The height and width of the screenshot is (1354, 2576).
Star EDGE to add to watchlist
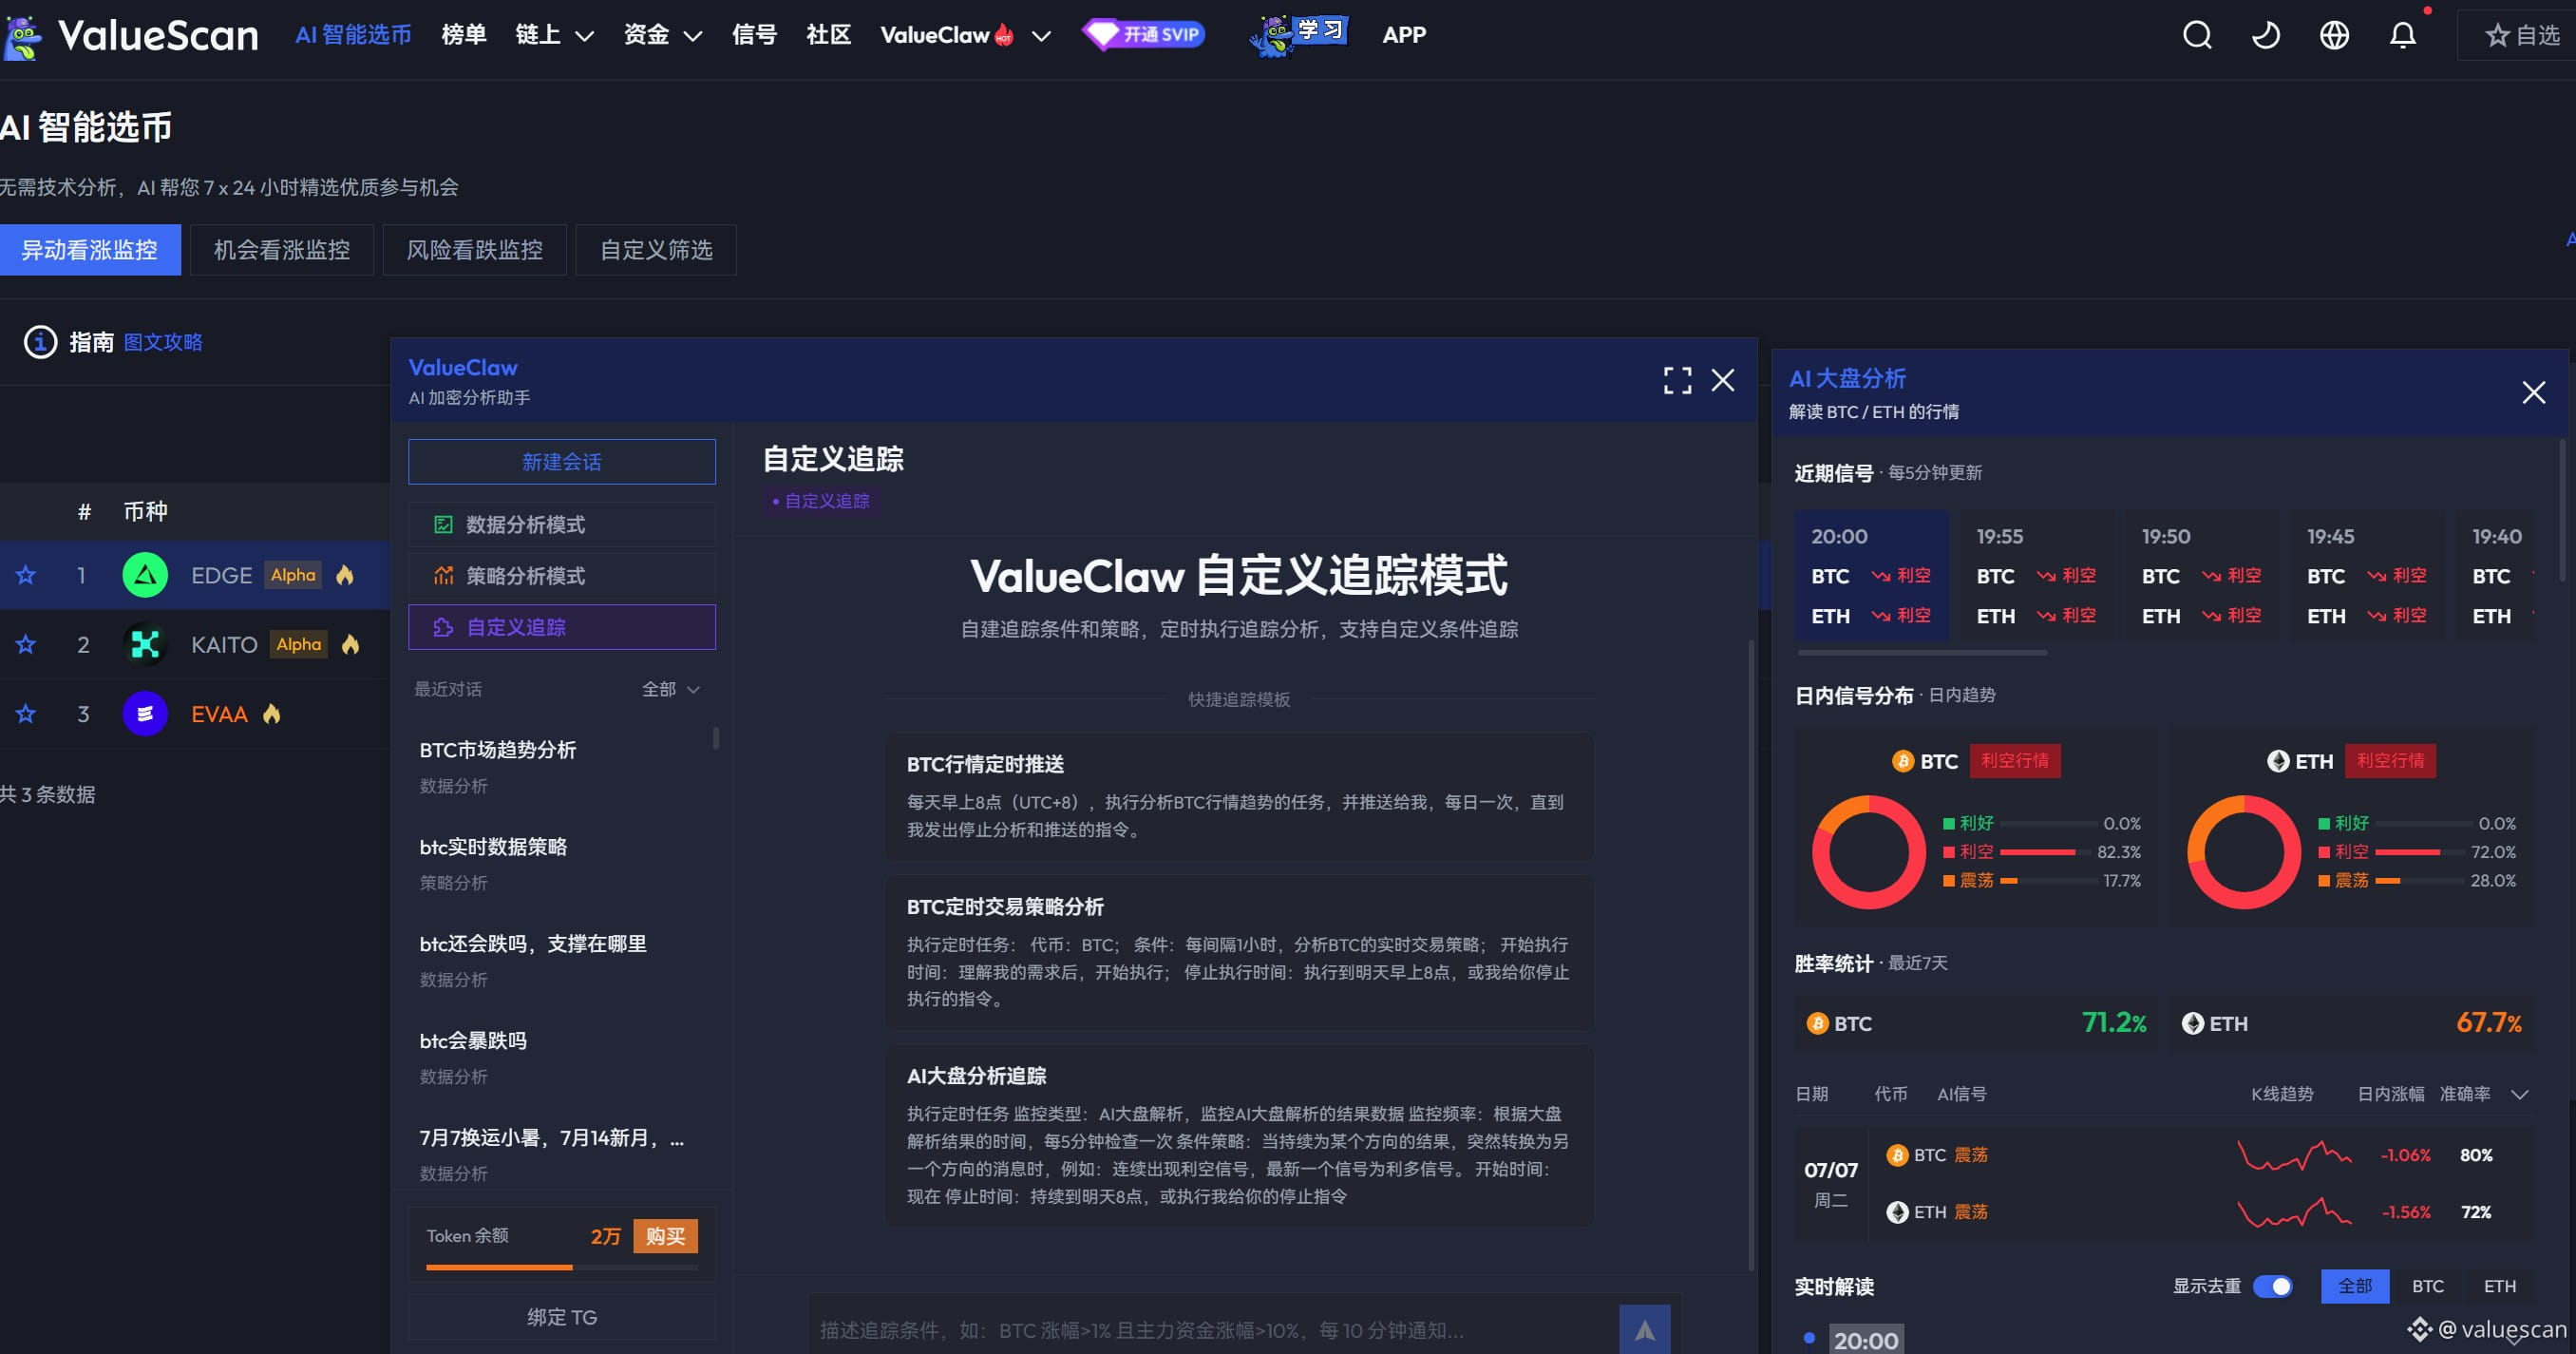pyautogui.click(x=26, y=575)
